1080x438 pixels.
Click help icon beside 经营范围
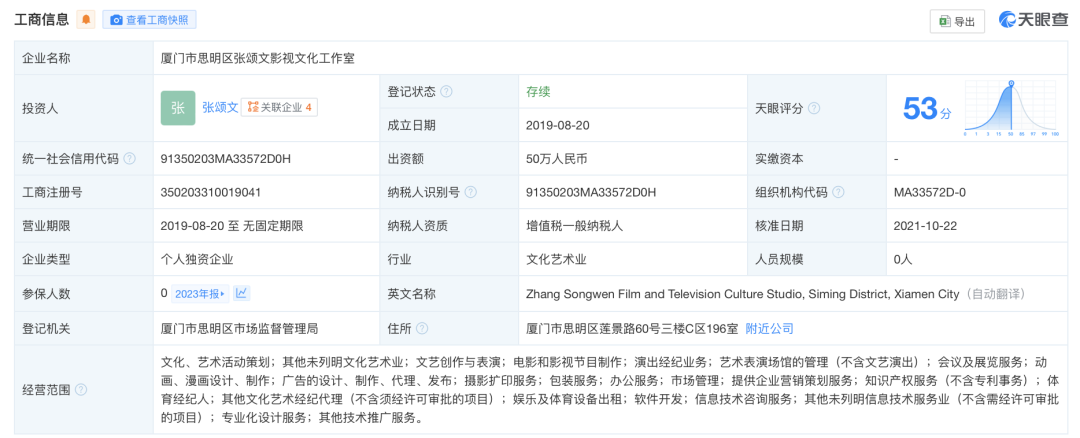pos(81,390)
